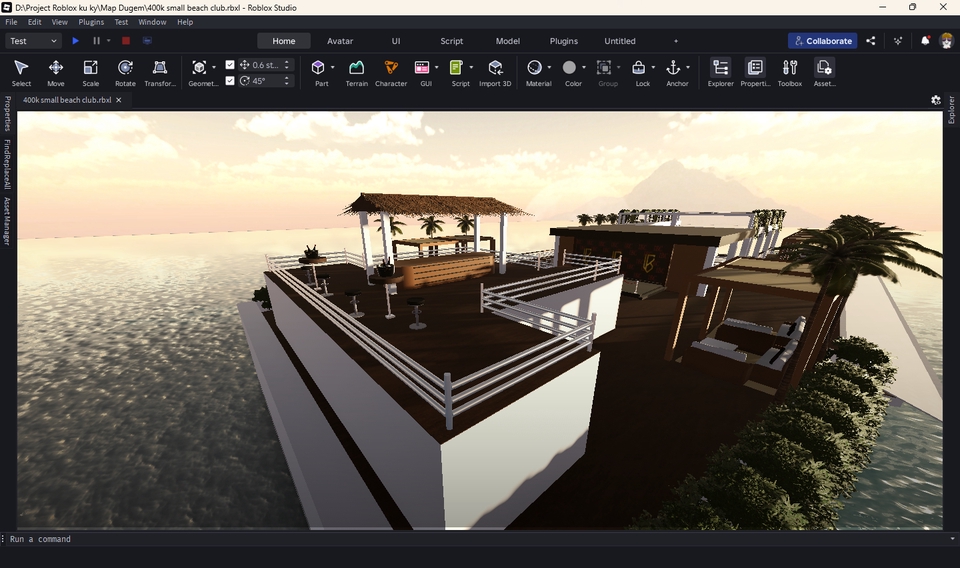960x568 pixels.
Task: Expand the Material dropdown arrow
Action: [x=549, y=68]
